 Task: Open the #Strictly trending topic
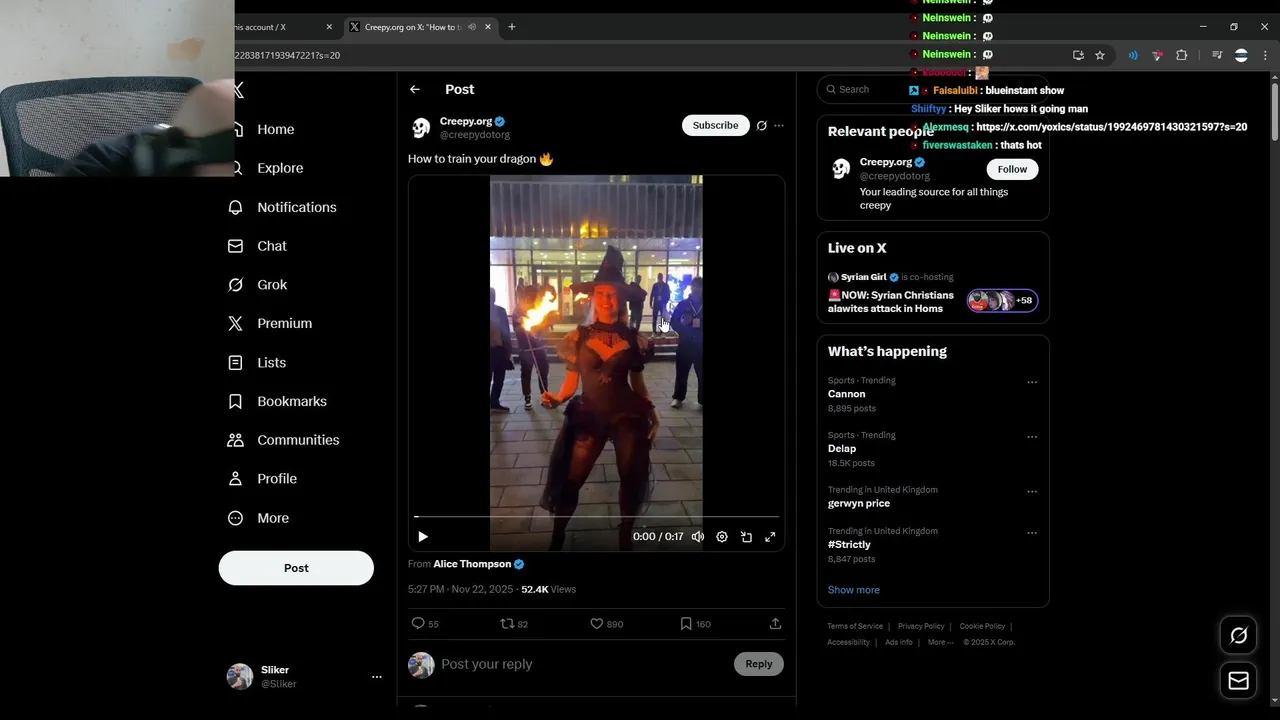tap(849, 545)
